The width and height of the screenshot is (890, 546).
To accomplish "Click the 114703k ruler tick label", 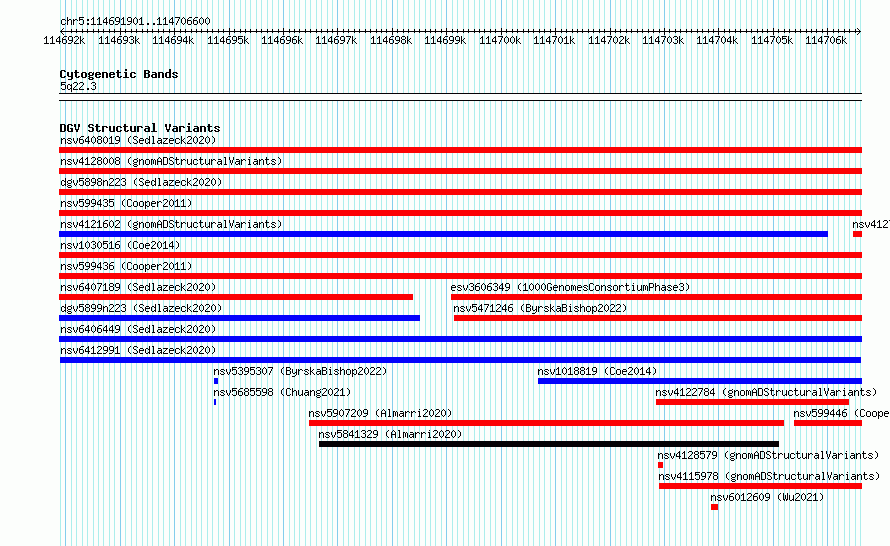I will click(x=663, y=40).
